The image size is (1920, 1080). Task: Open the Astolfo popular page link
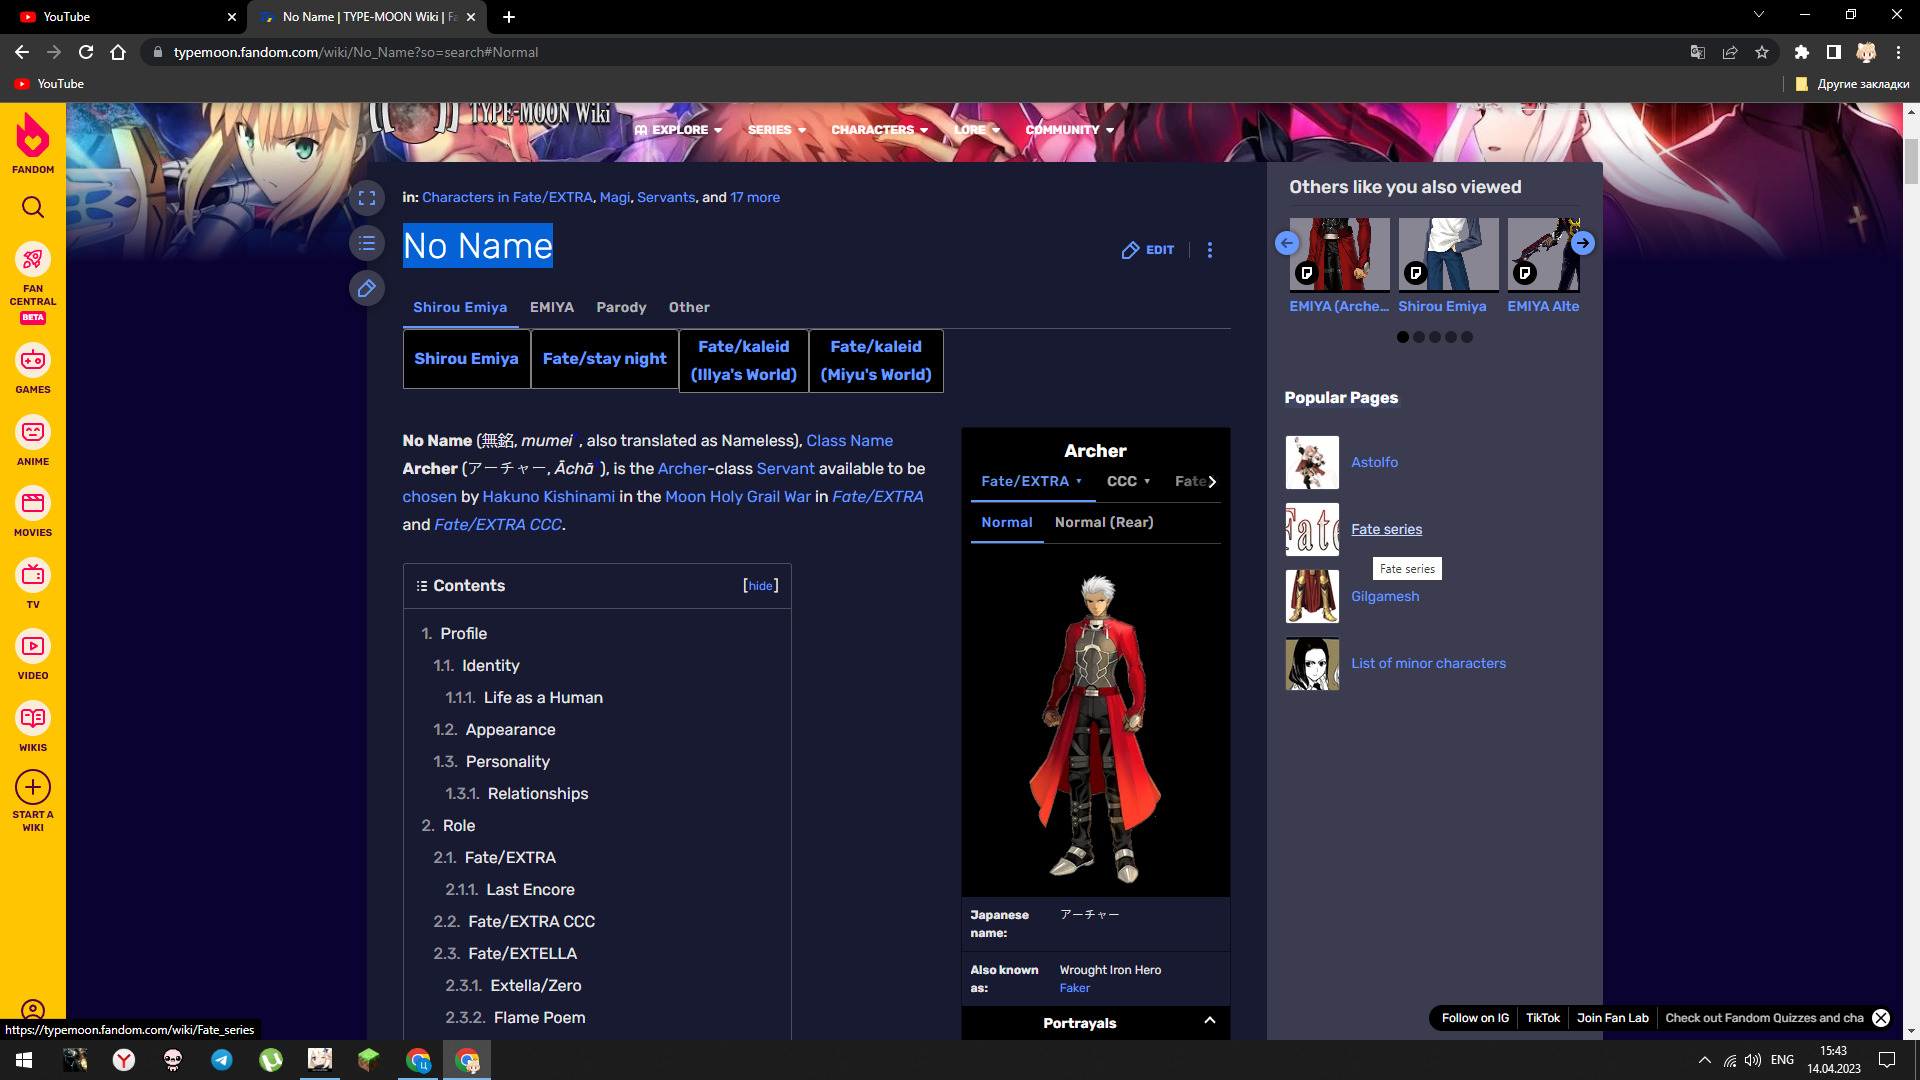[x=1374, y=462]
